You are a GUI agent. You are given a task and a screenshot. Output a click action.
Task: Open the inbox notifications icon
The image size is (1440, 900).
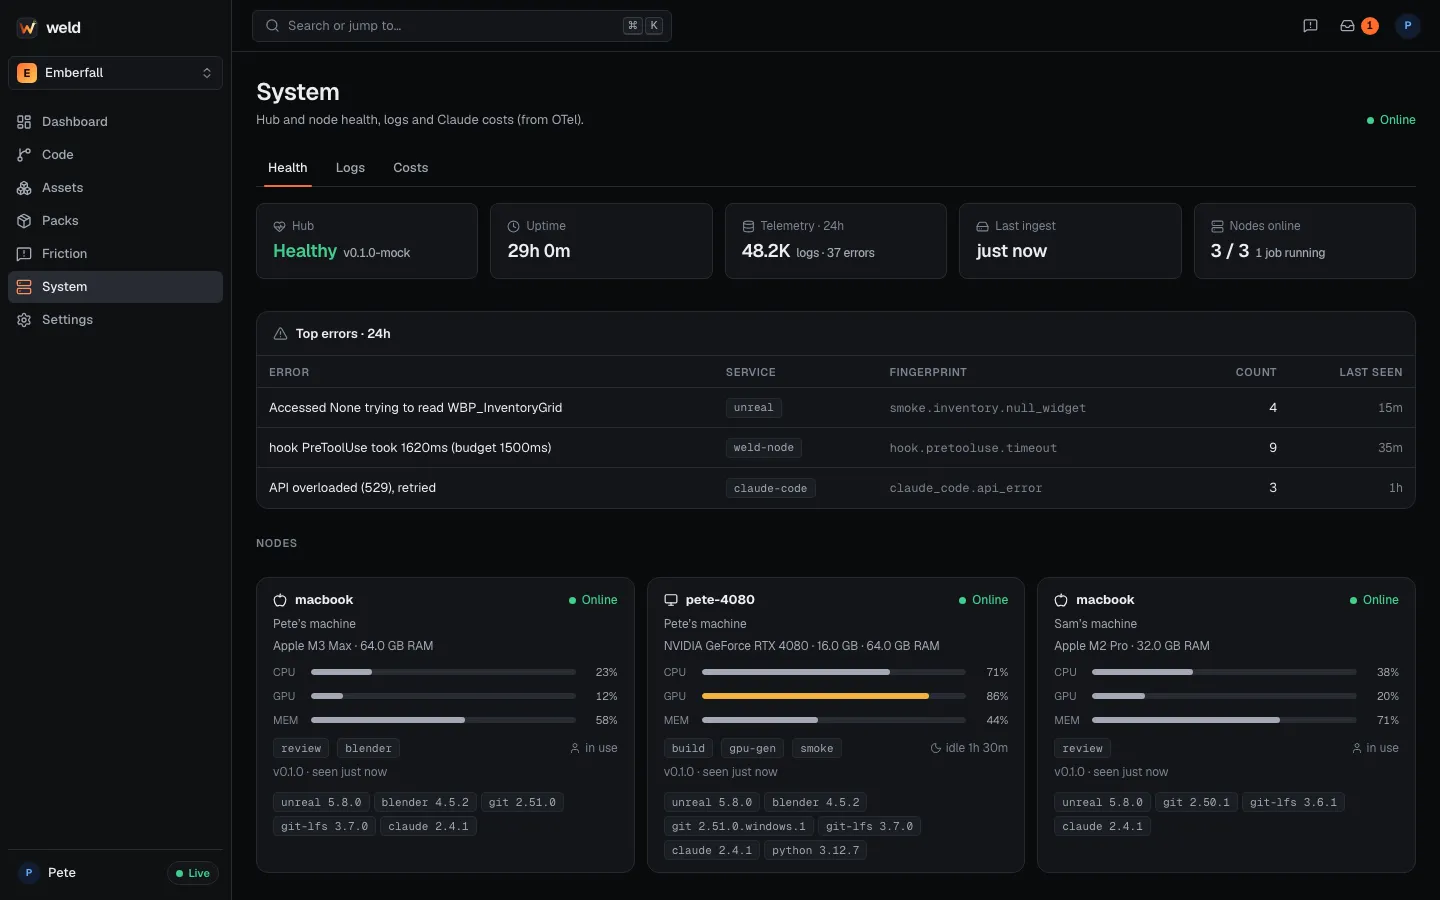point(1347,26)
